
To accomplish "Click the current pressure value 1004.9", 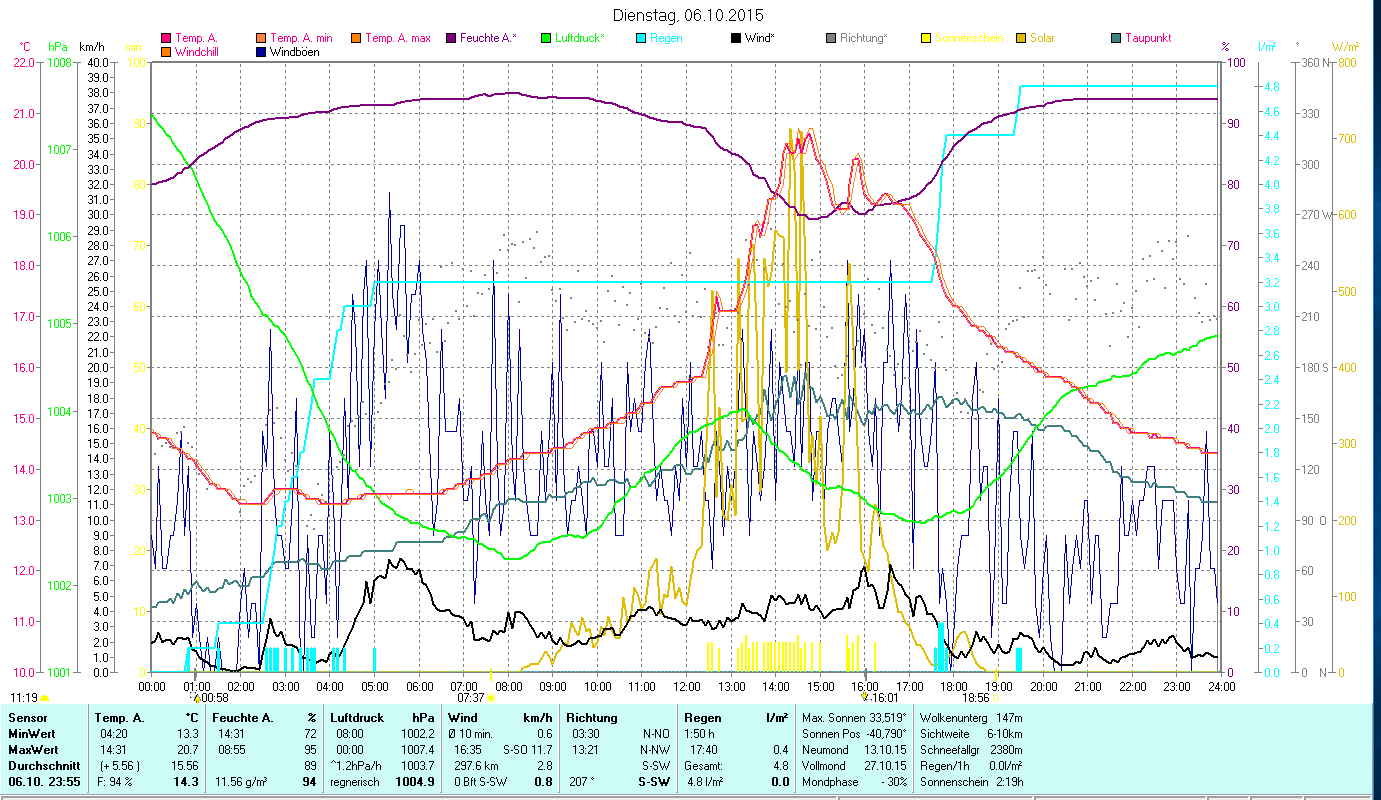I will 415,782.
